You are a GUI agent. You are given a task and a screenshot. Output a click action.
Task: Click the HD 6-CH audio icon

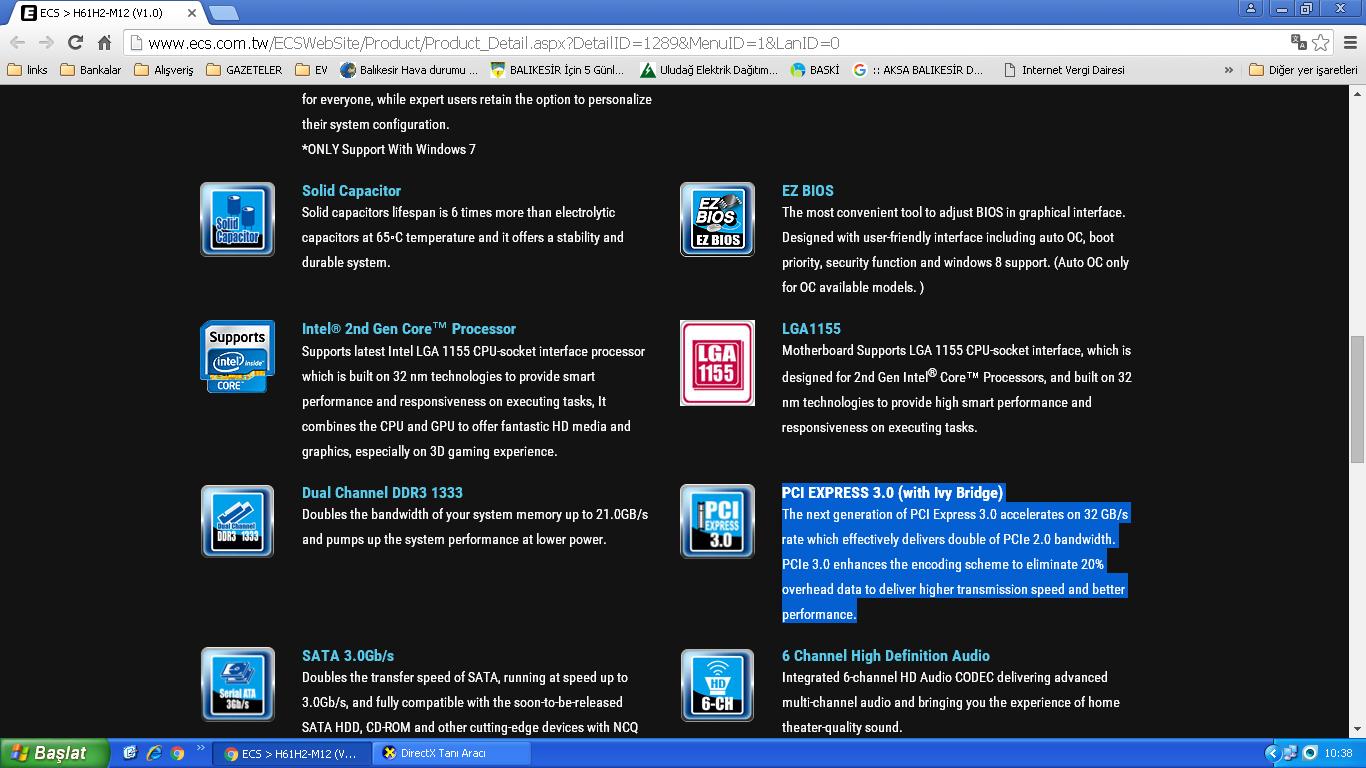[717, 684]
